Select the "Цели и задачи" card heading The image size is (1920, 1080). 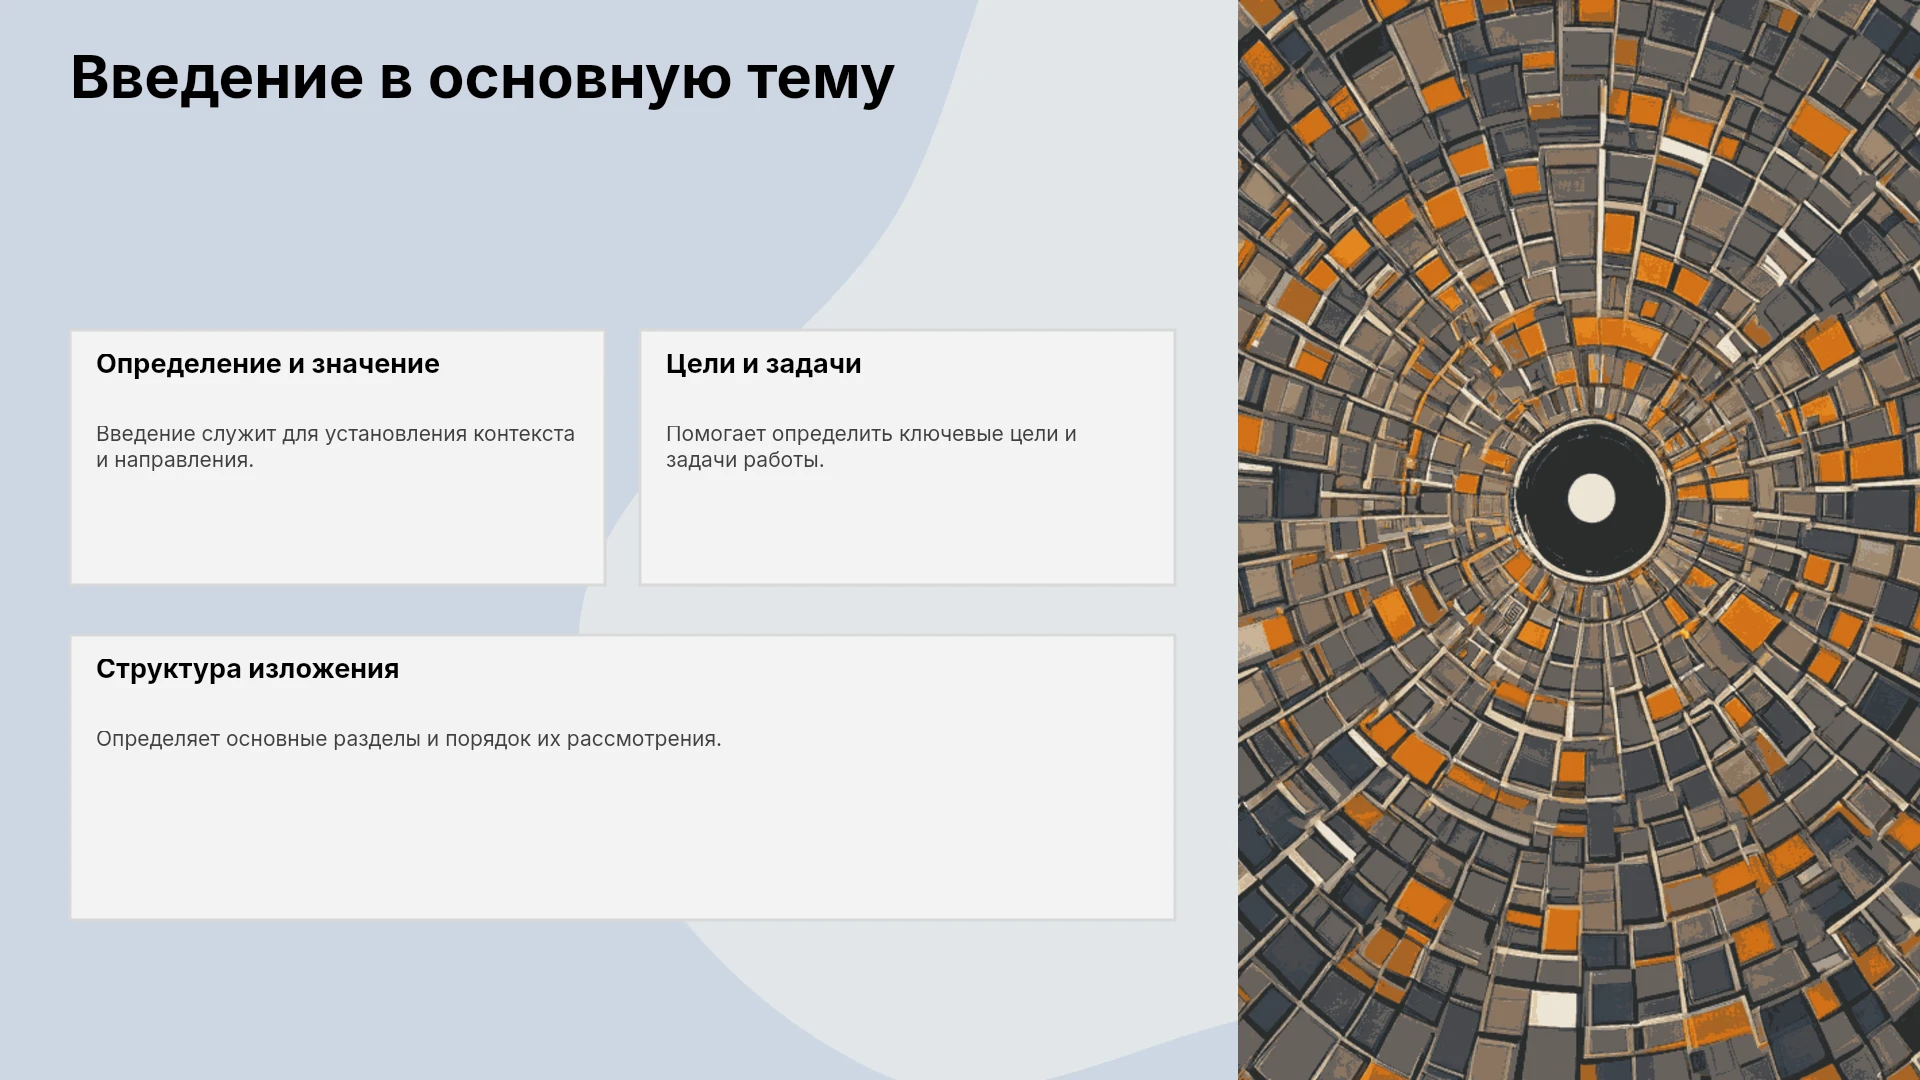(x=763, y=364)
